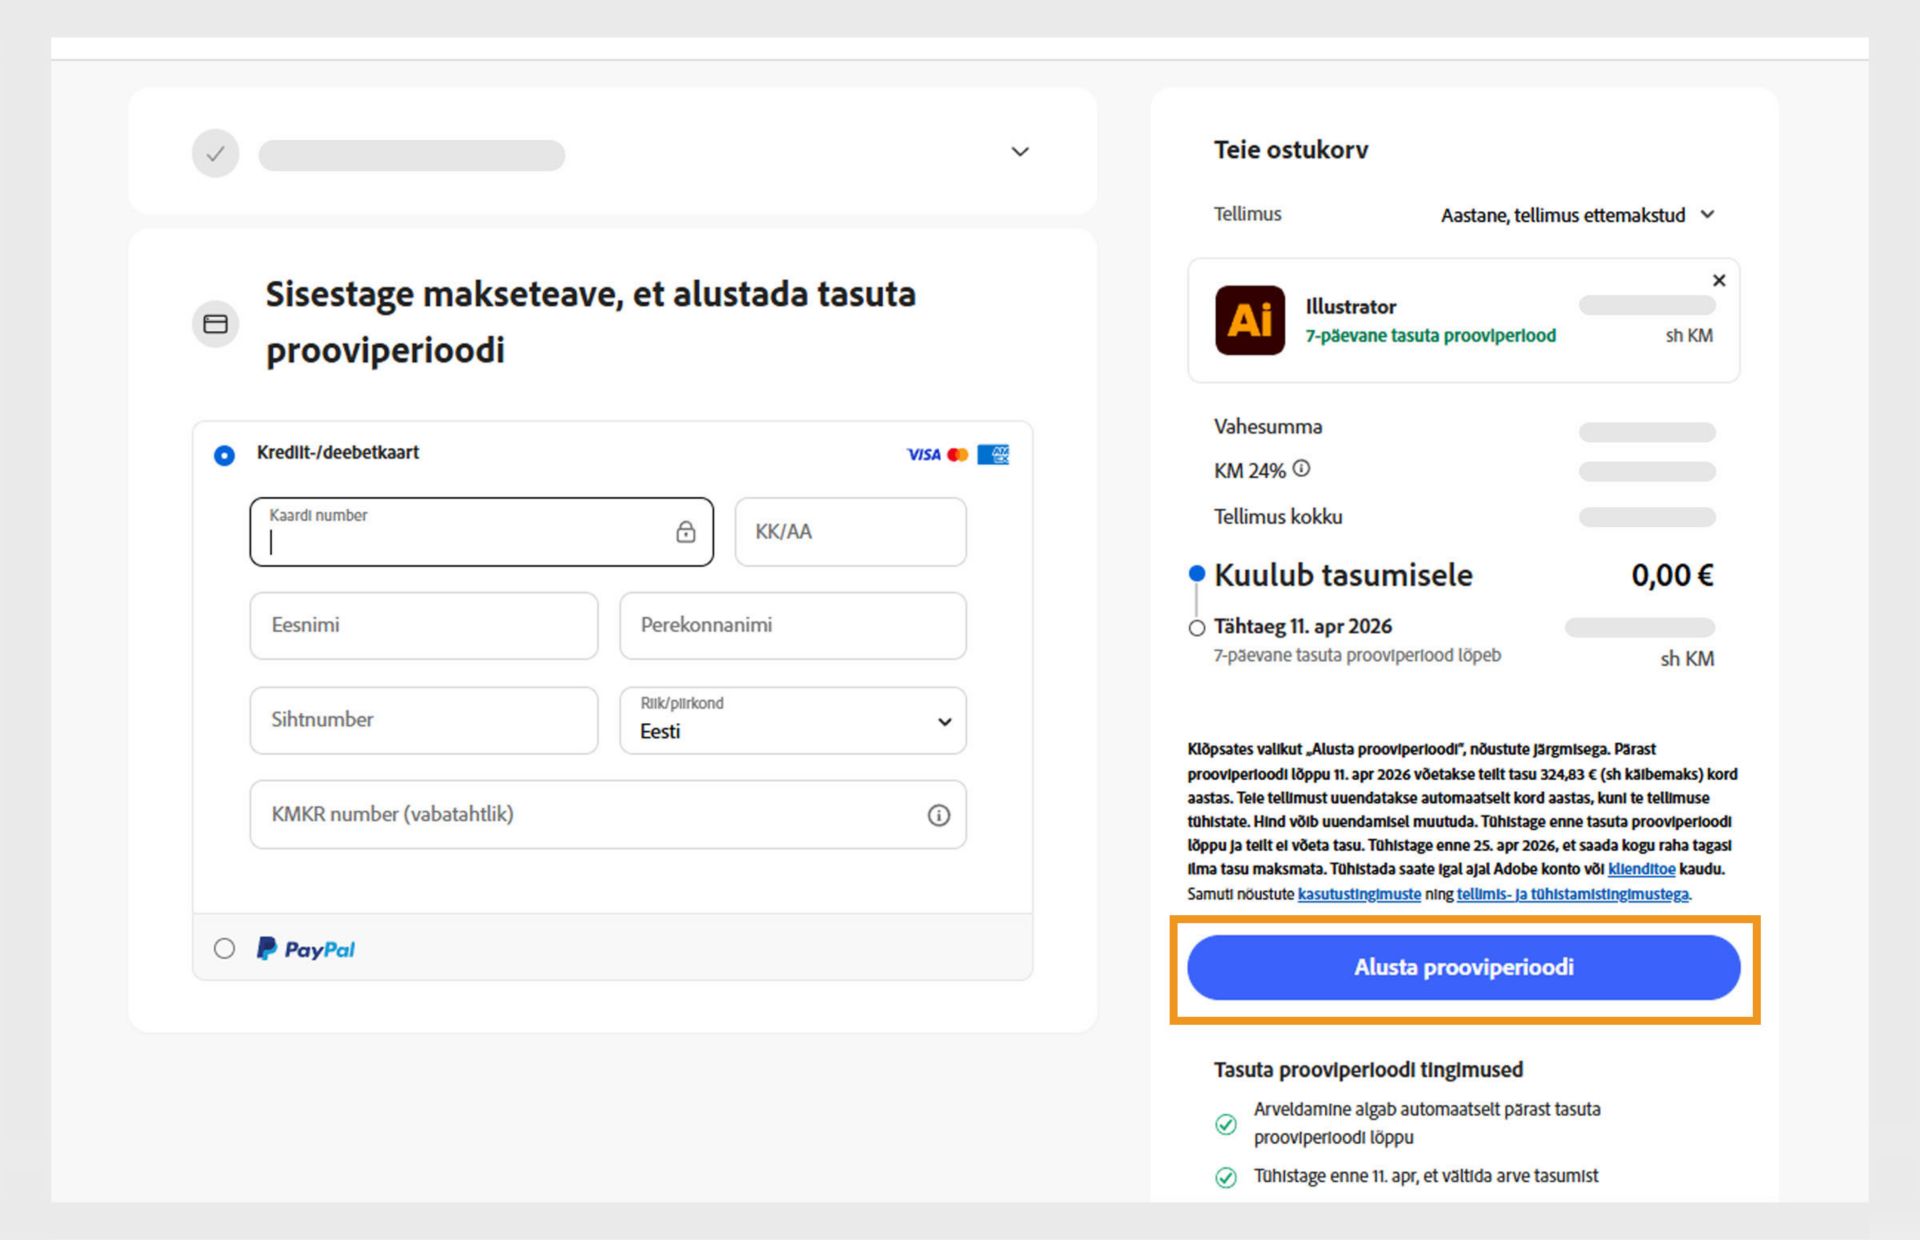
Task: Click the credit card icon beside payment heading
Action: click(x=215, y=323)
